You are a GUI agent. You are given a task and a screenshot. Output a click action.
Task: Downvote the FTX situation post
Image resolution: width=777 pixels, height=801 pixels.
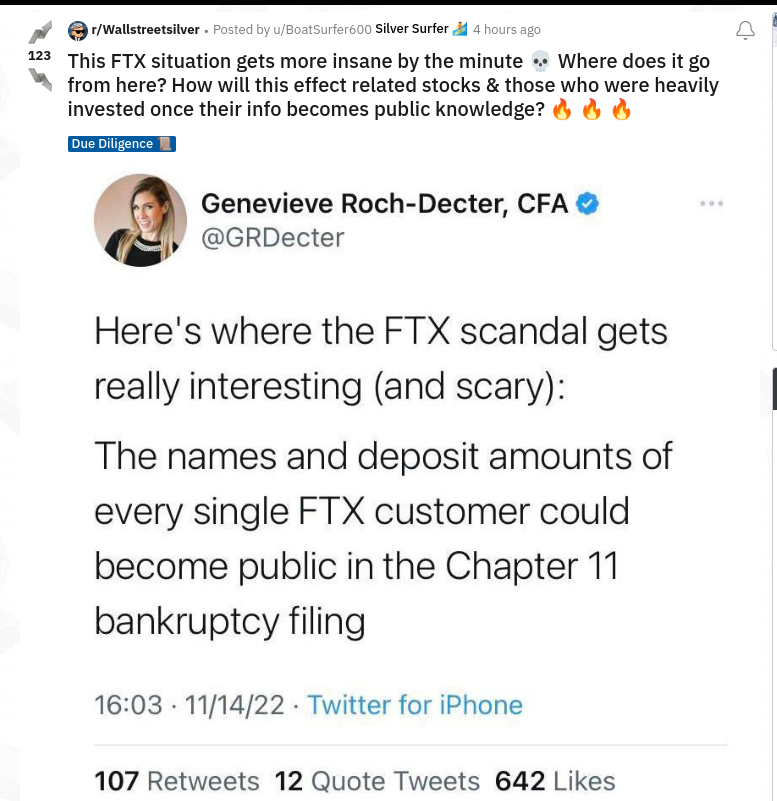[x=40, y=78]
